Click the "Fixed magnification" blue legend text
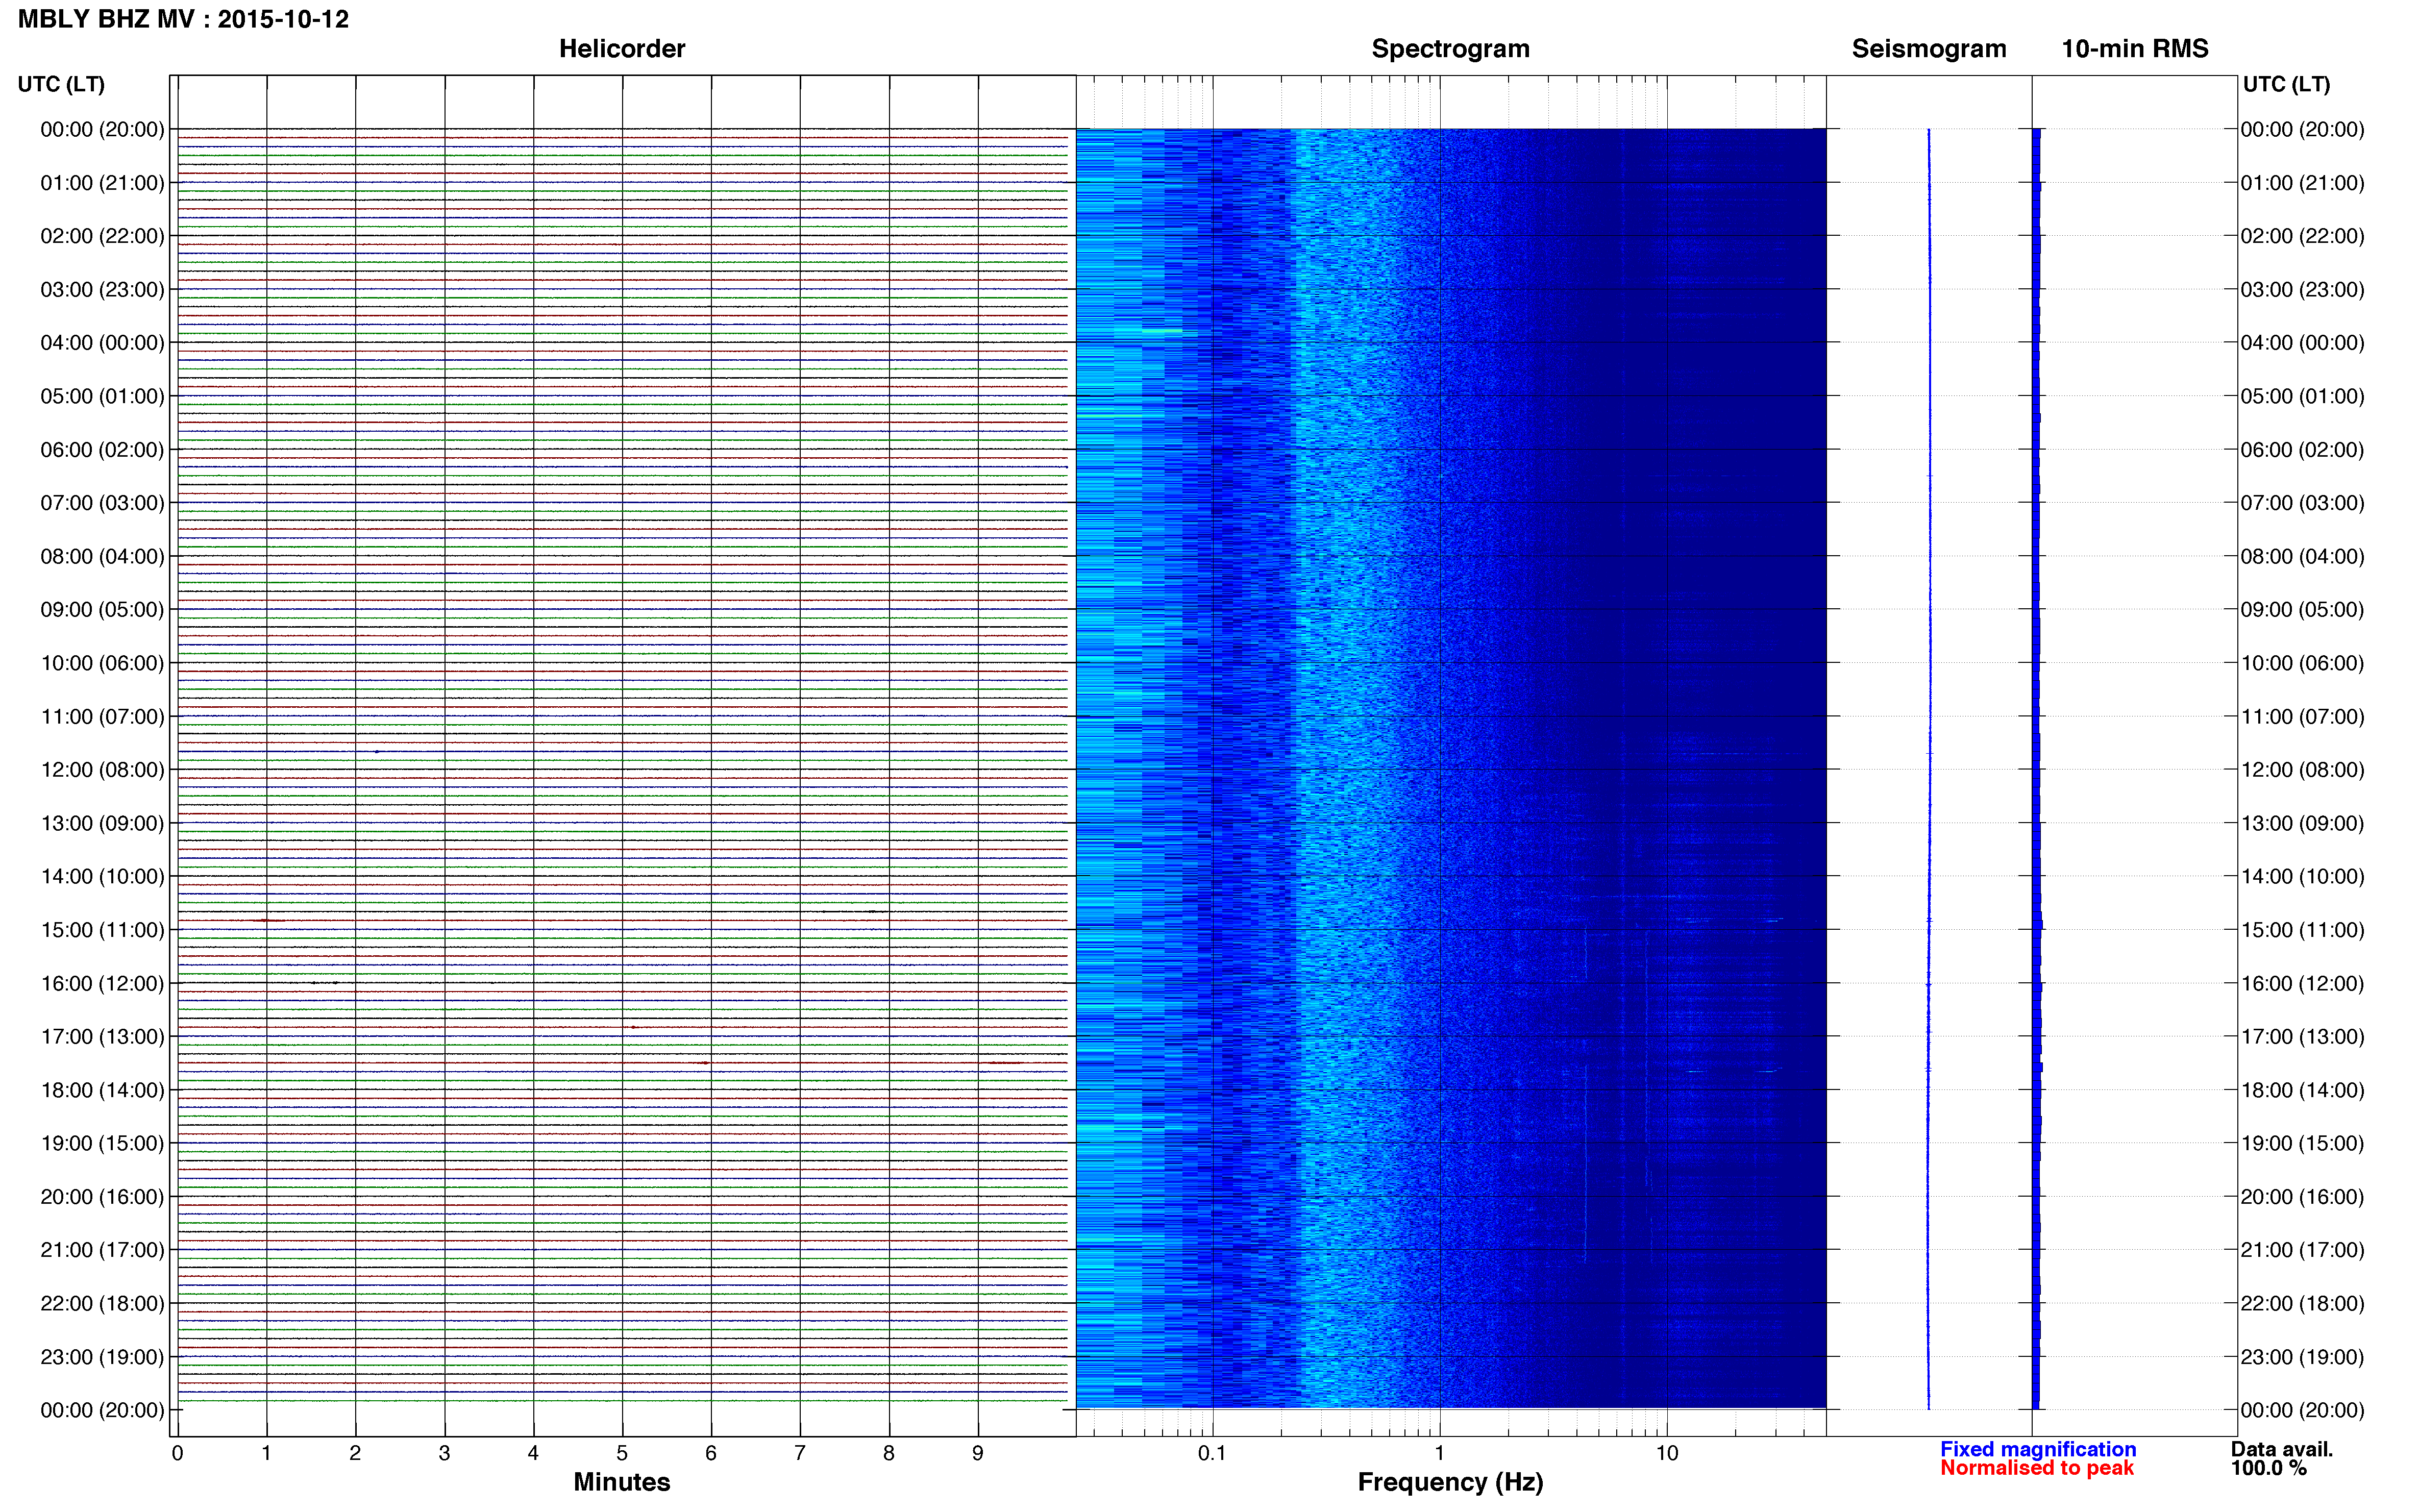2419x1512 pixels. coord(2038,1449)
